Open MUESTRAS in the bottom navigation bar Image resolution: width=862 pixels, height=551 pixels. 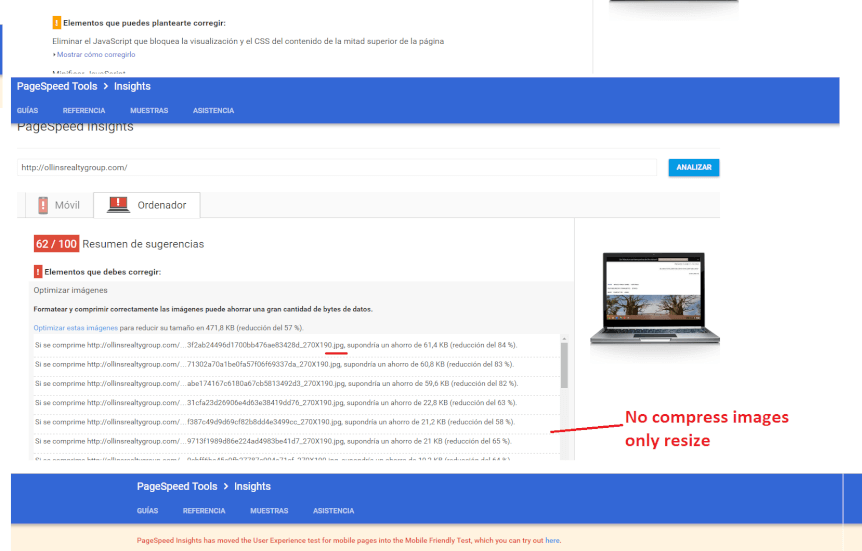click(x=269, y=511)
